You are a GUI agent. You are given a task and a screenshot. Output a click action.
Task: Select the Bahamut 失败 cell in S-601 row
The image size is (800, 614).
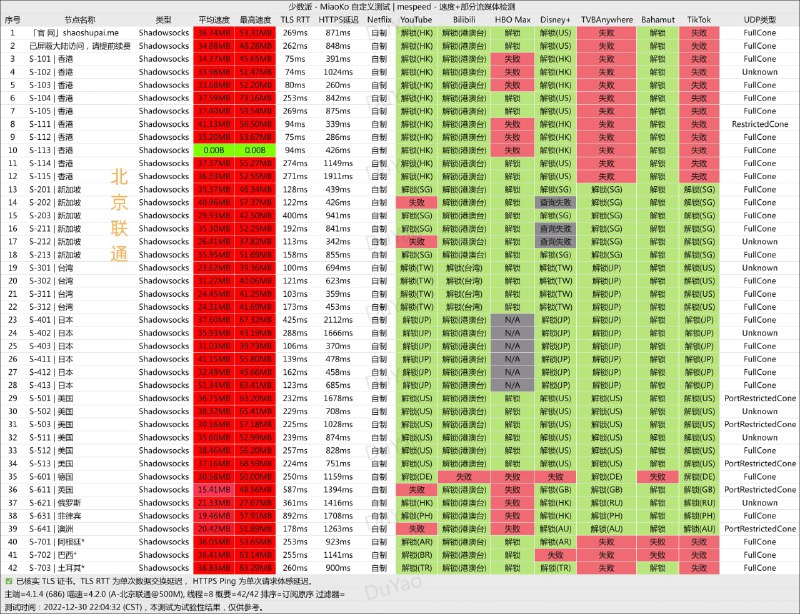(x=658, y=477)
